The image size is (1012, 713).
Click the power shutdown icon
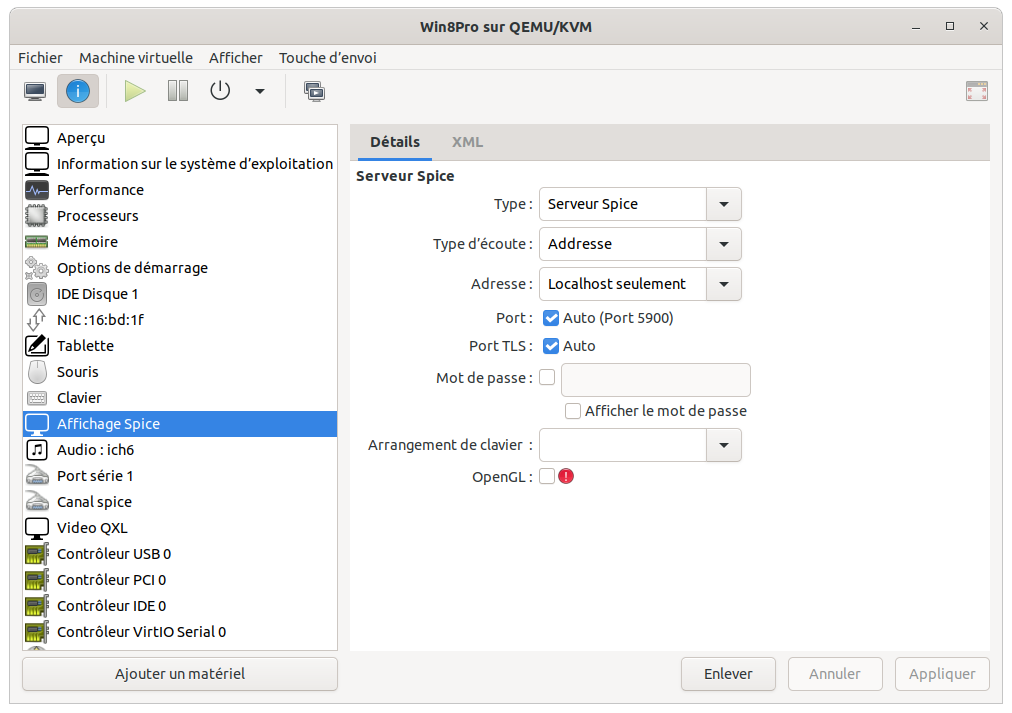click(x=220, y=91)
